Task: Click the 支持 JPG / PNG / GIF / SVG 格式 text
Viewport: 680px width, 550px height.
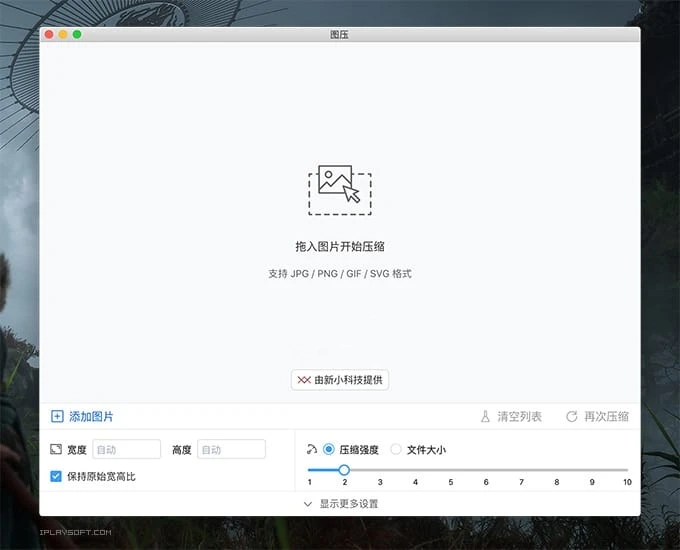Action: pyautogui.click(x=340, y=274)
